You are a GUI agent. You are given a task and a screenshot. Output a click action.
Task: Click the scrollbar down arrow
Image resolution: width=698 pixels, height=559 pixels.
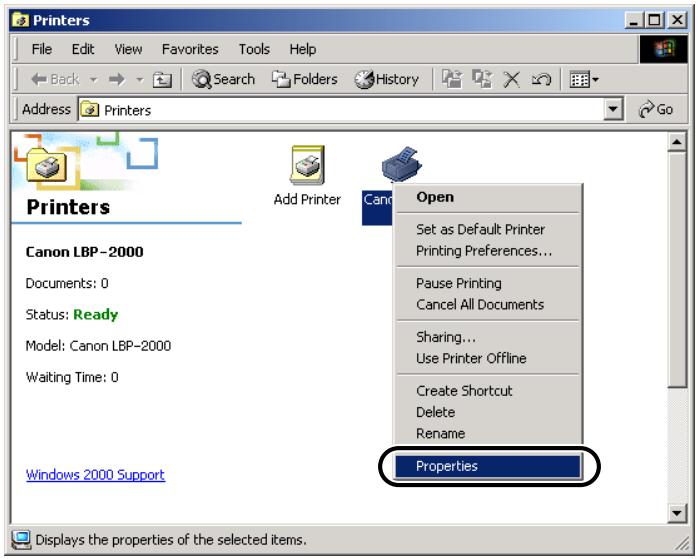click(x=677, y=513)
